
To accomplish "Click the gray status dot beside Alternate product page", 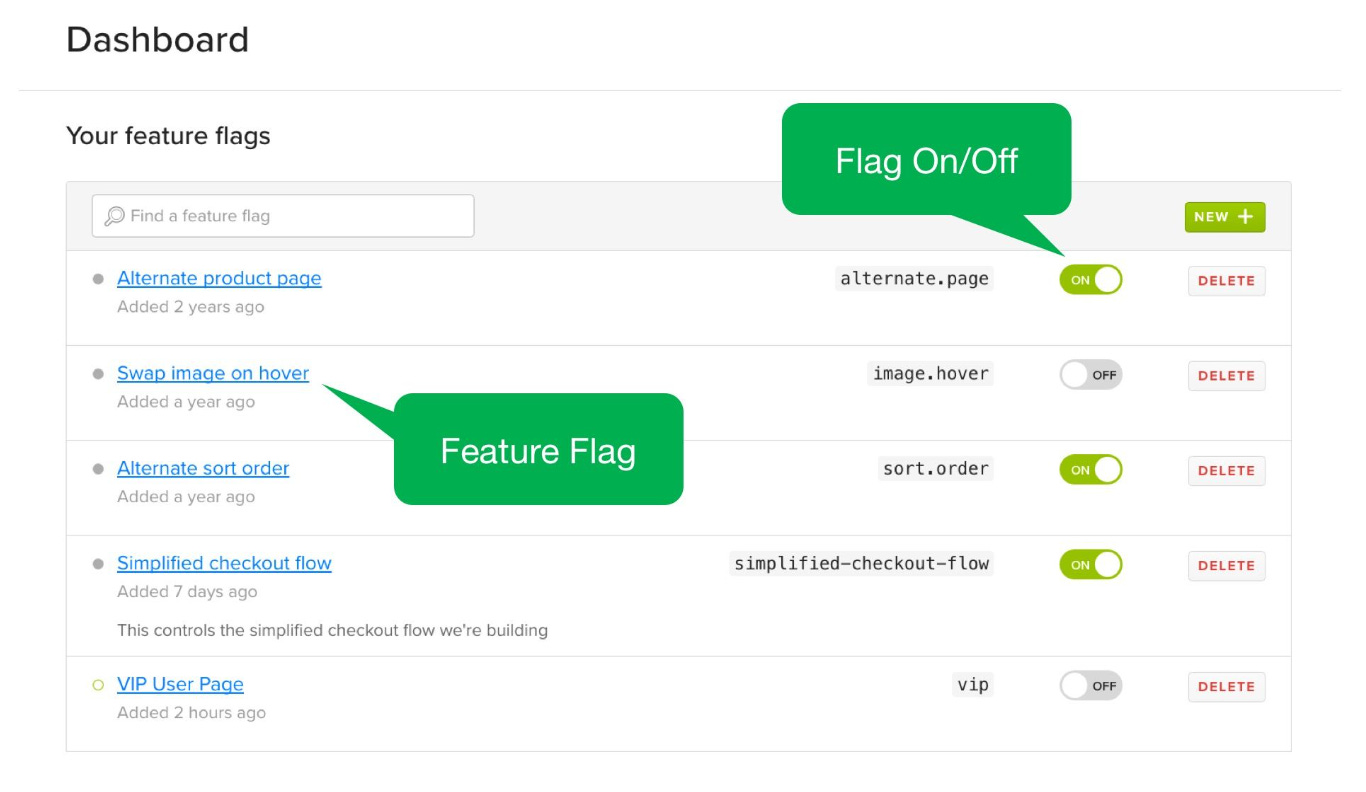I will point(98,278).
